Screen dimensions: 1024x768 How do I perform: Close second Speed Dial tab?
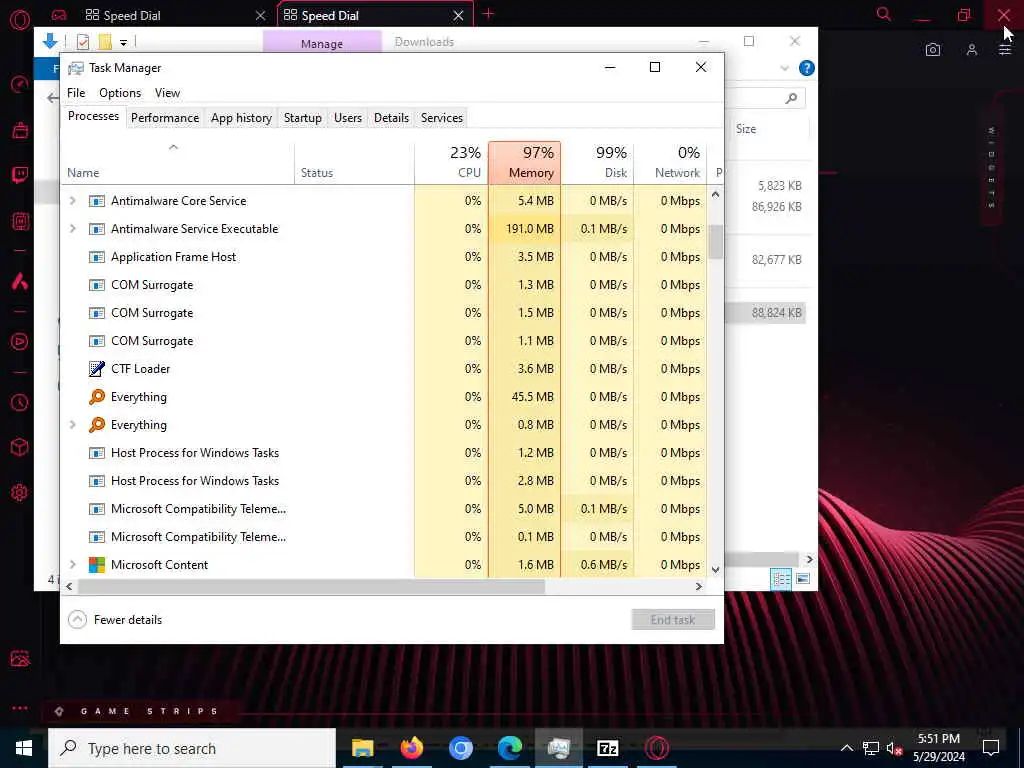point(458,15)
